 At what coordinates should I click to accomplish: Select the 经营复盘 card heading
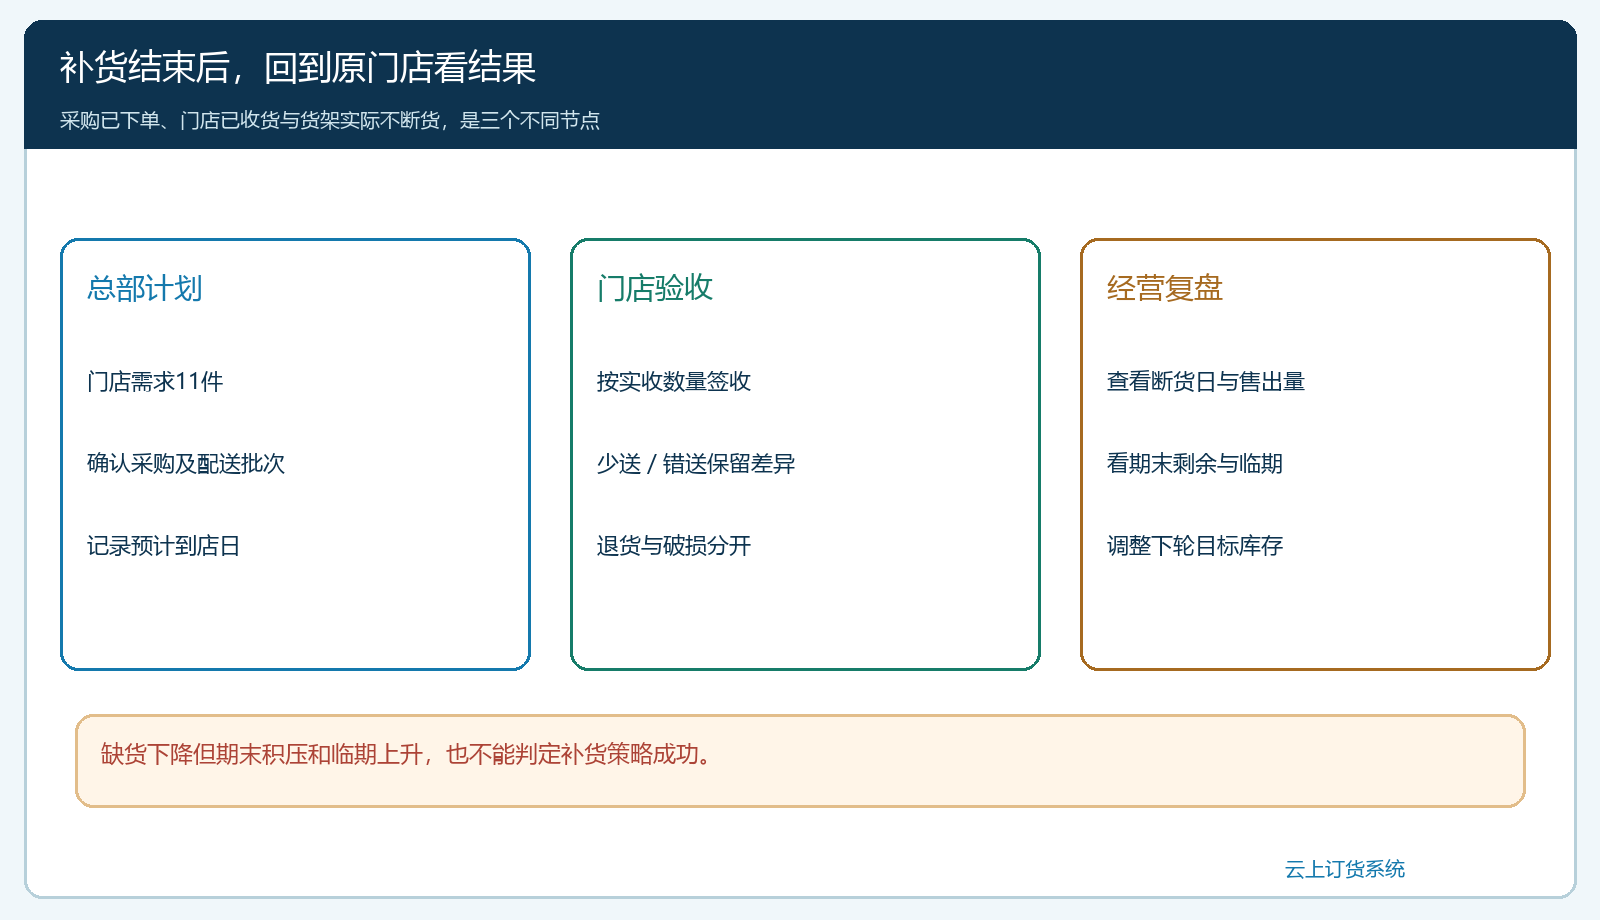[x=1165, y=288]
